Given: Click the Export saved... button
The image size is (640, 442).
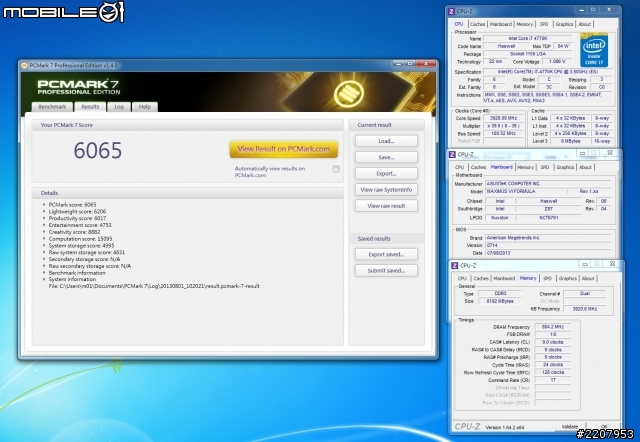Looking at the screenshot, I should pos(386,254).
